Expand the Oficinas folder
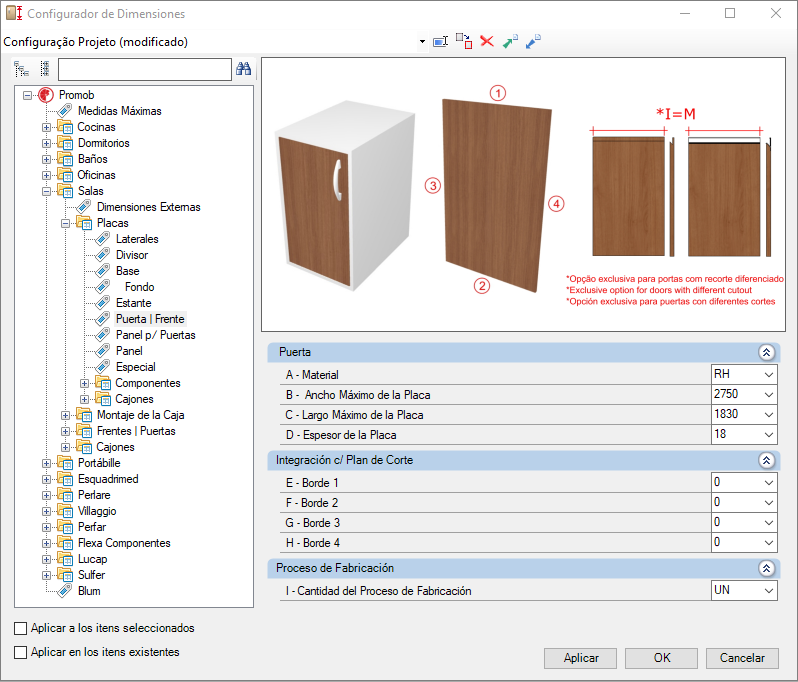 click(x=46, y=176)
